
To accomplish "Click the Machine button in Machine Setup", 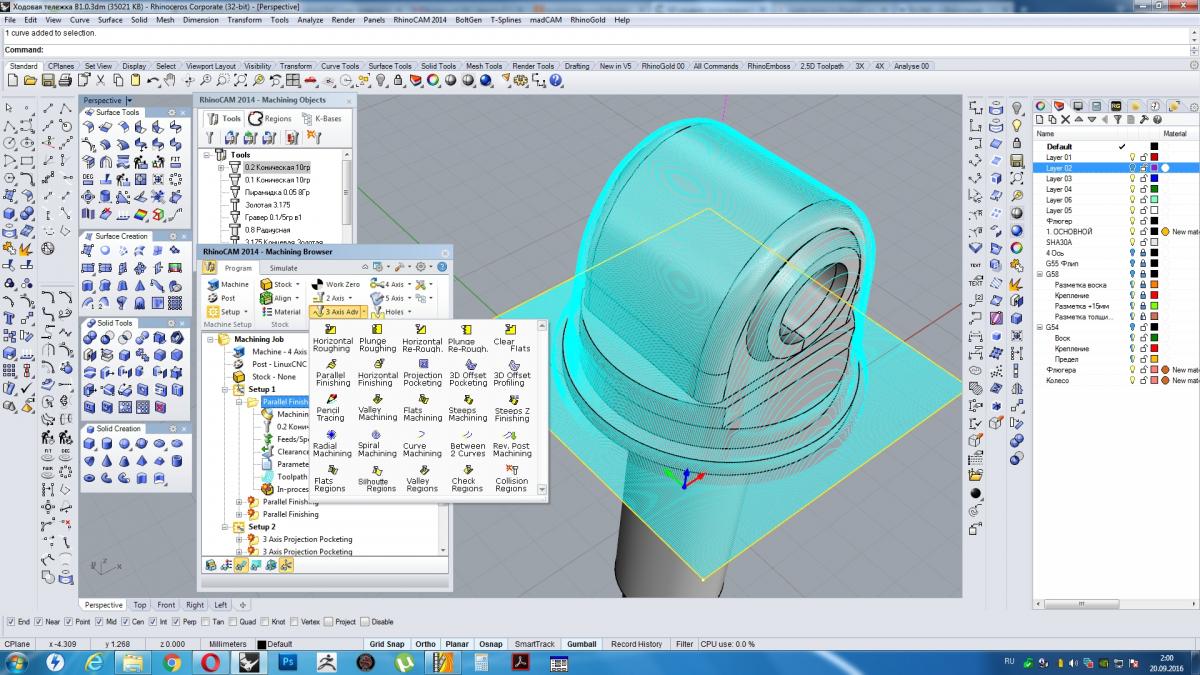I will click(x=228, y=284).
